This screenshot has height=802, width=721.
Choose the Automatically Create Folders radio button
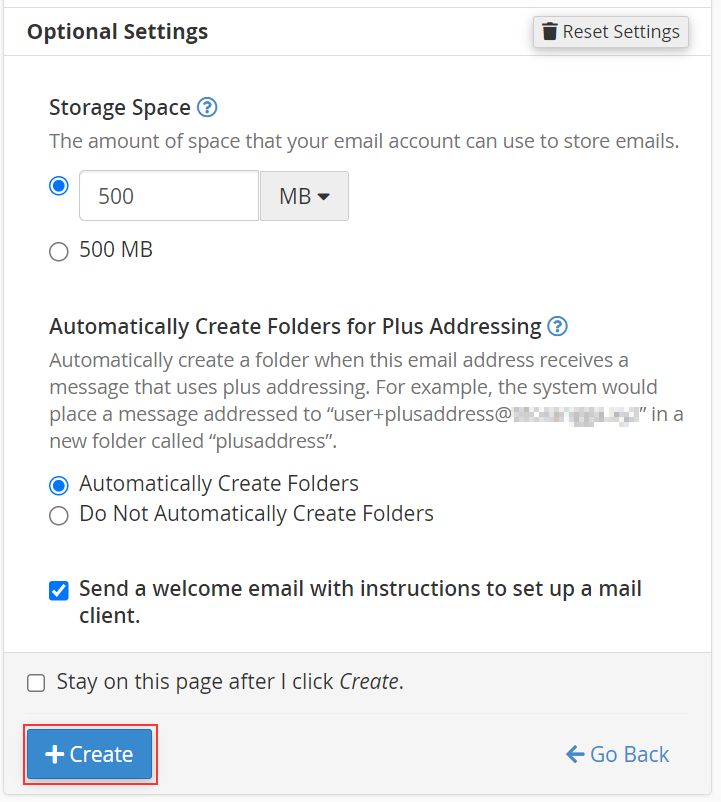tap(59, 485)
